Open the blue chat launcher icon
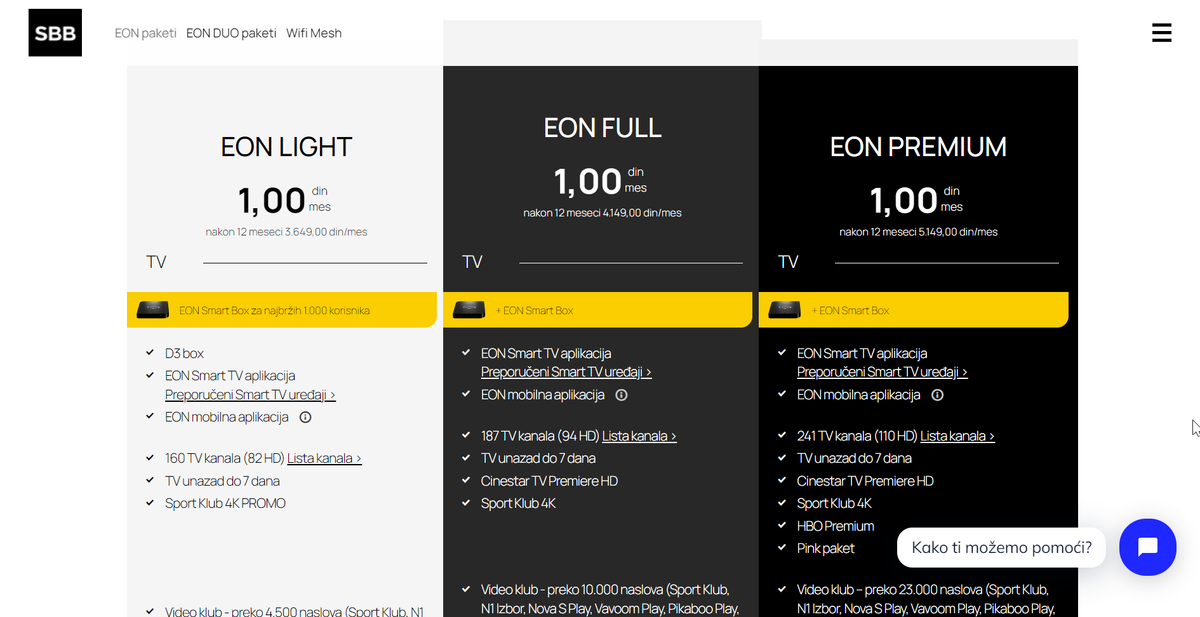 pos(1147,547)
